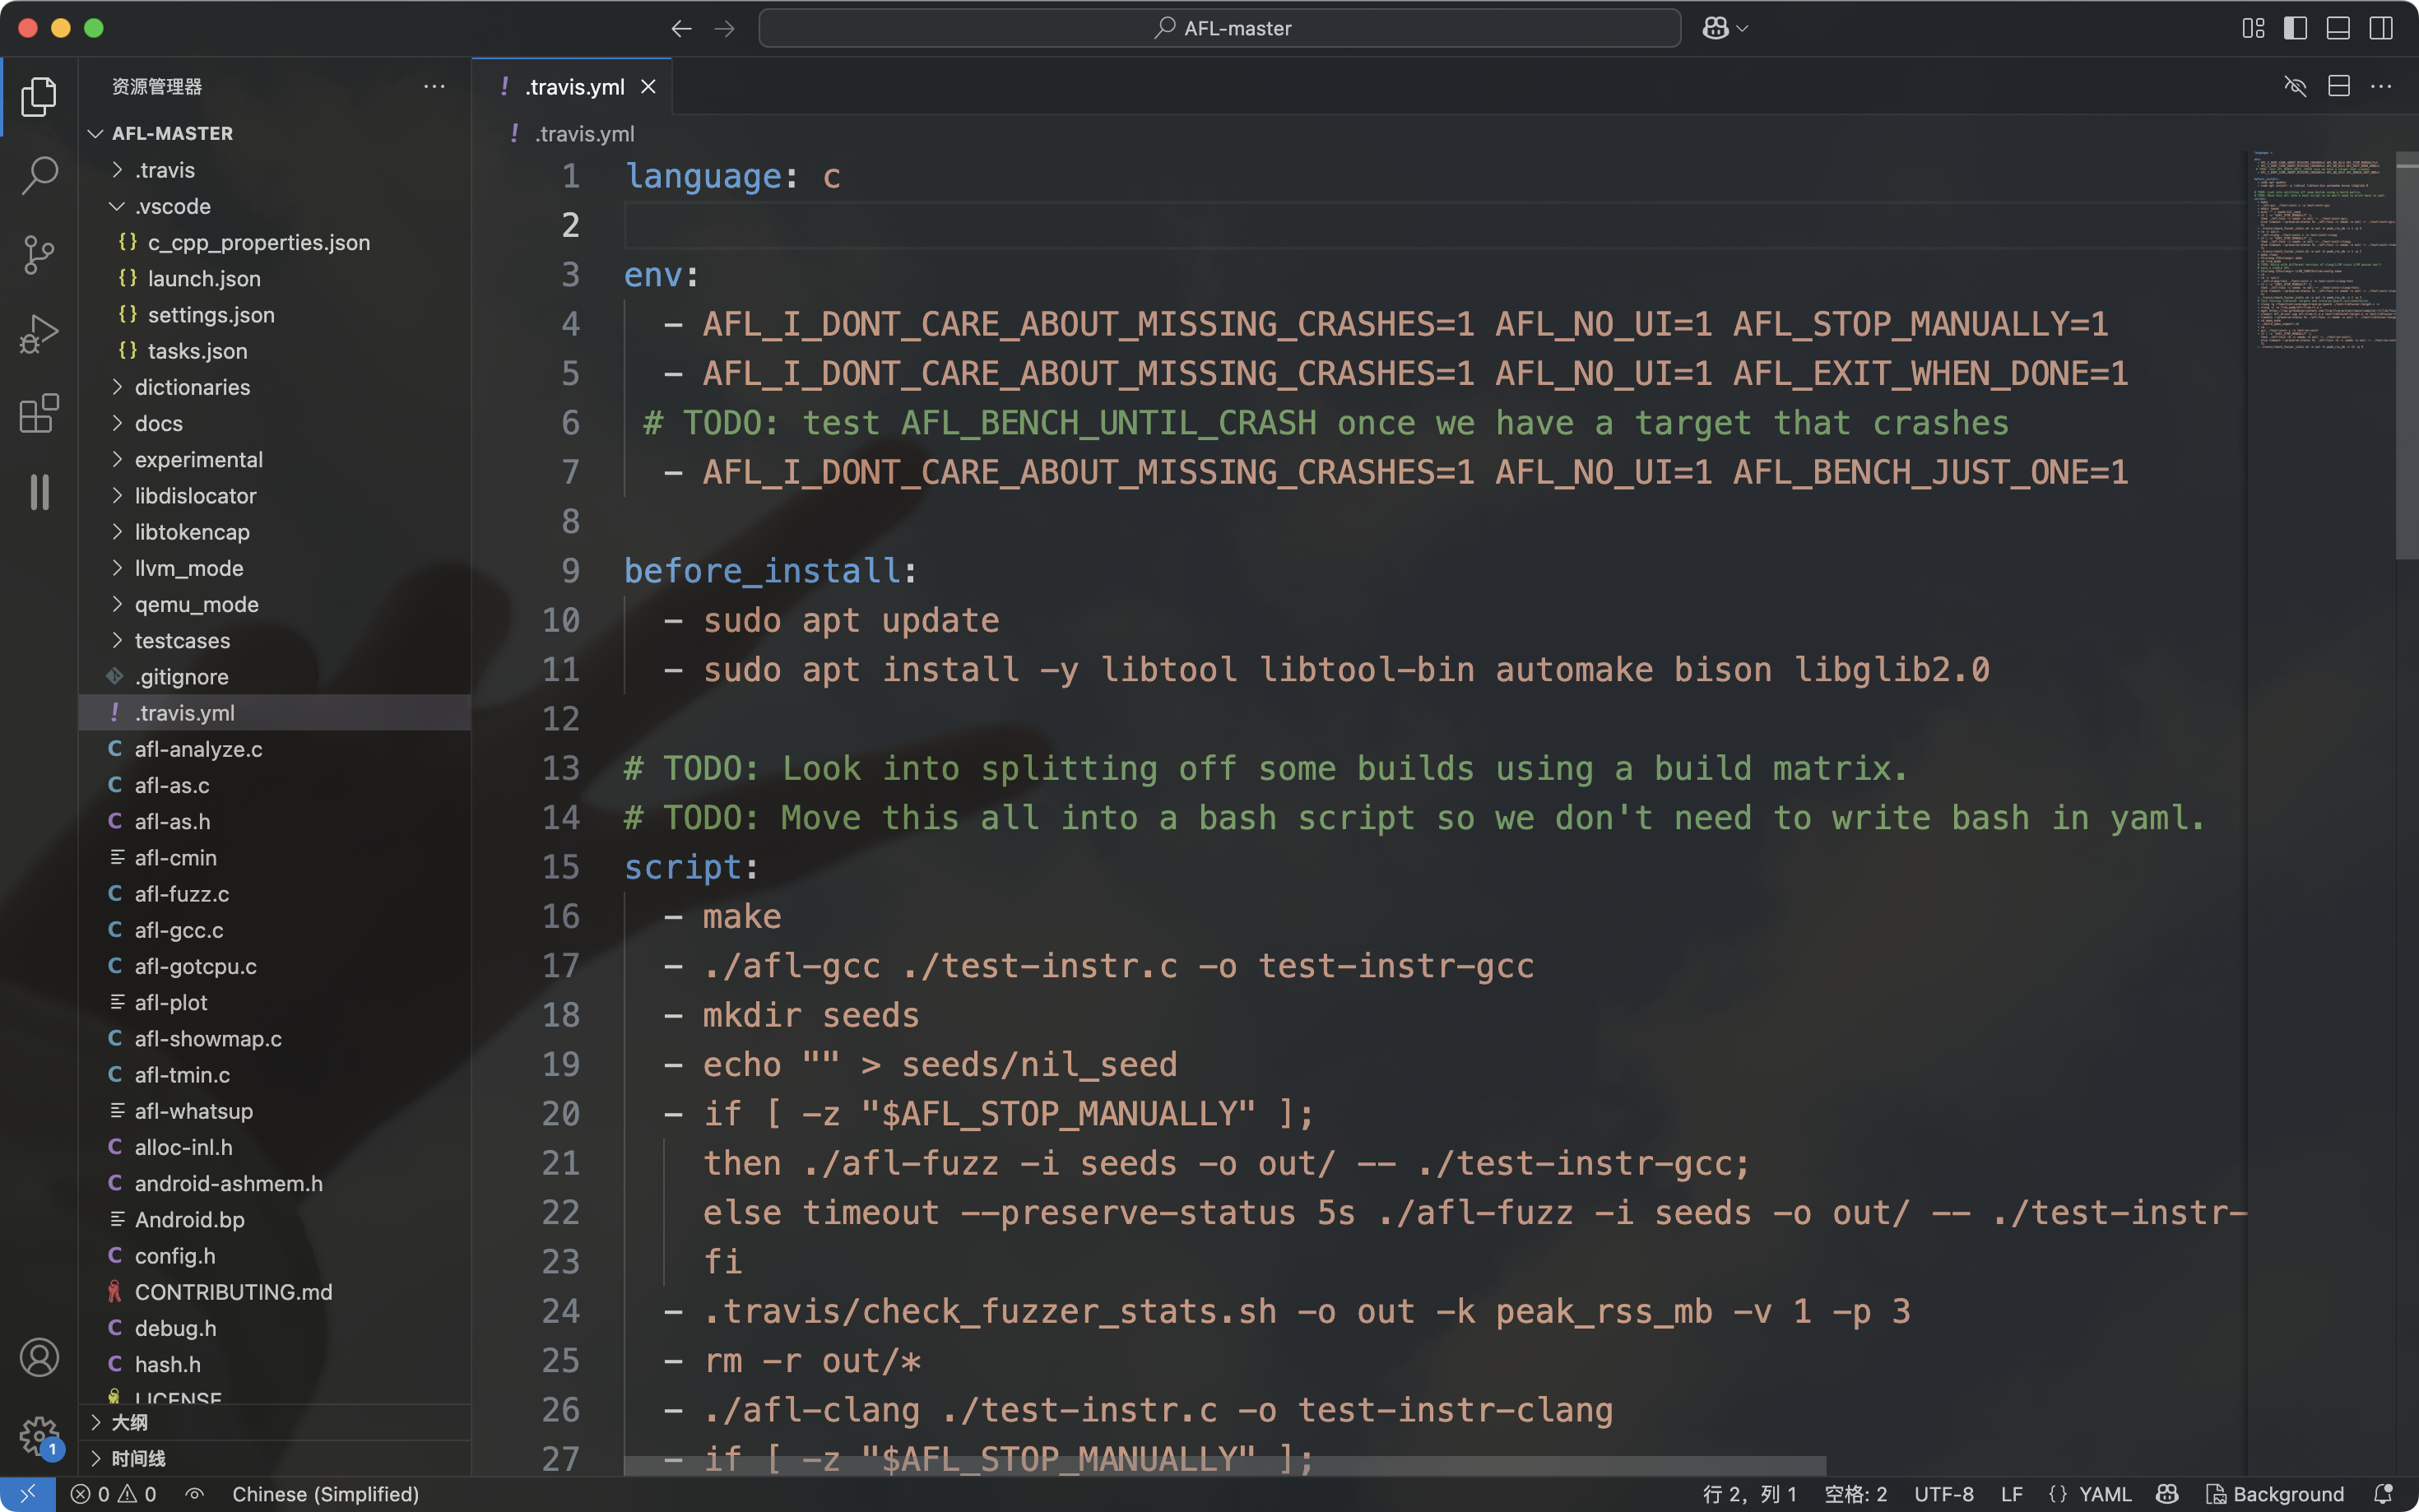Click the YAML language mode button
Image resolution: width=2419 pixels, height=1512 pixels.
[x=2104, y=1494]
